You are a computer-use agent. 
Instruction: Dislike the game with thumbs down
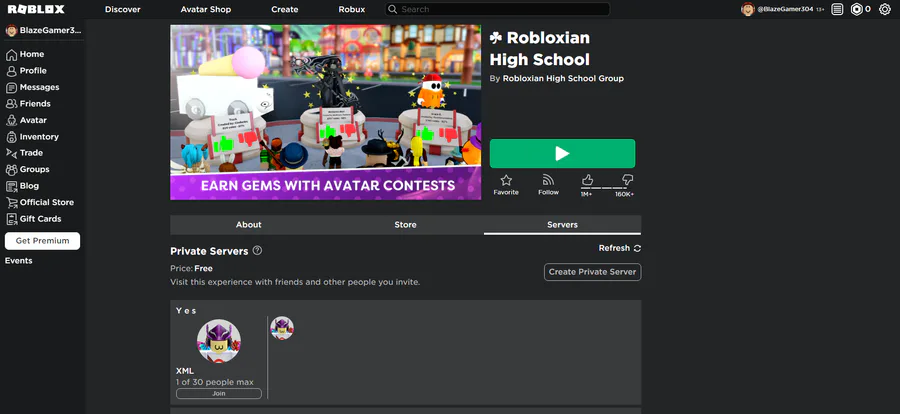pos(627,180)
